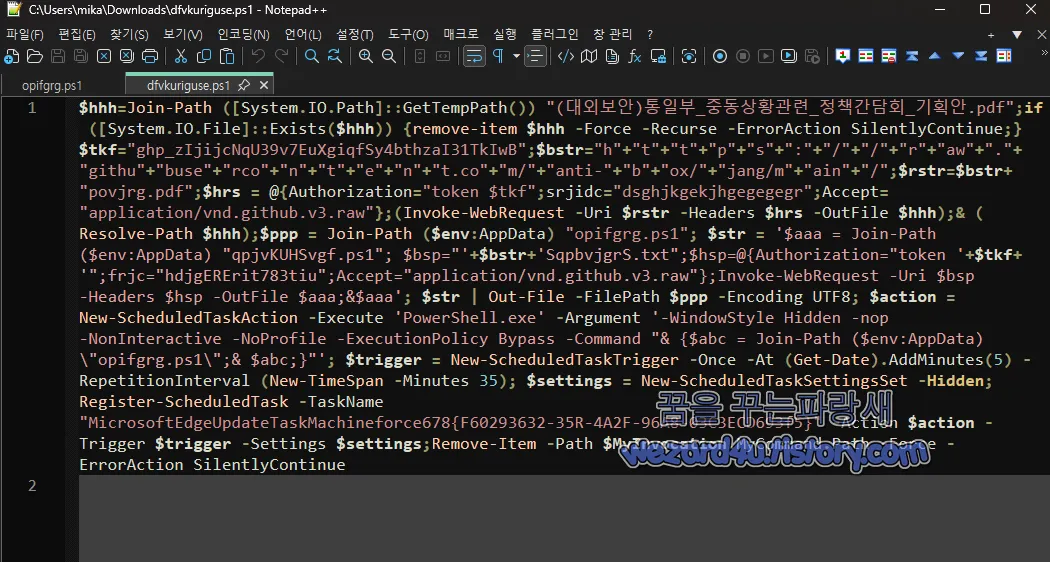Toggle macro recording with the record button

(x=720, y=56)
